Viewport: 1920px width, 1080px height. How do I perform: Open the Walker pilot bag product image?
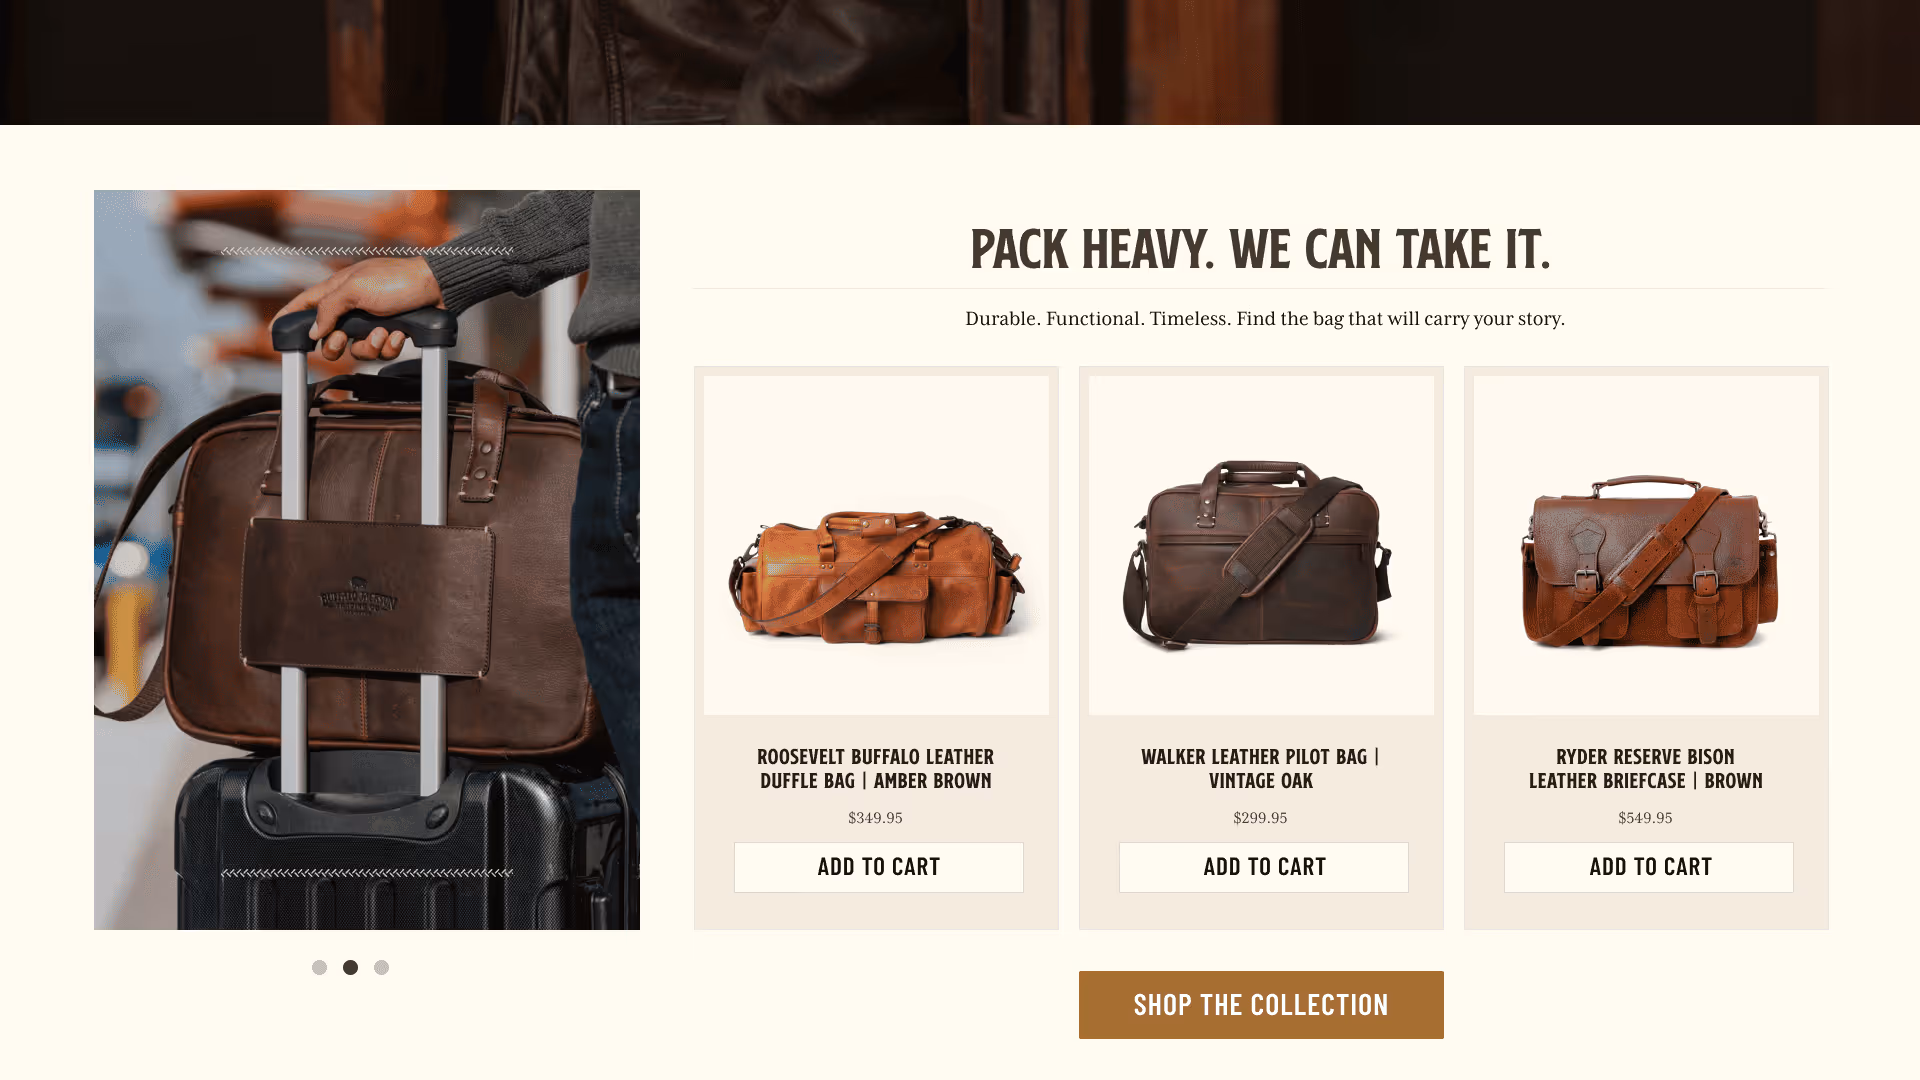point(1261,545)
